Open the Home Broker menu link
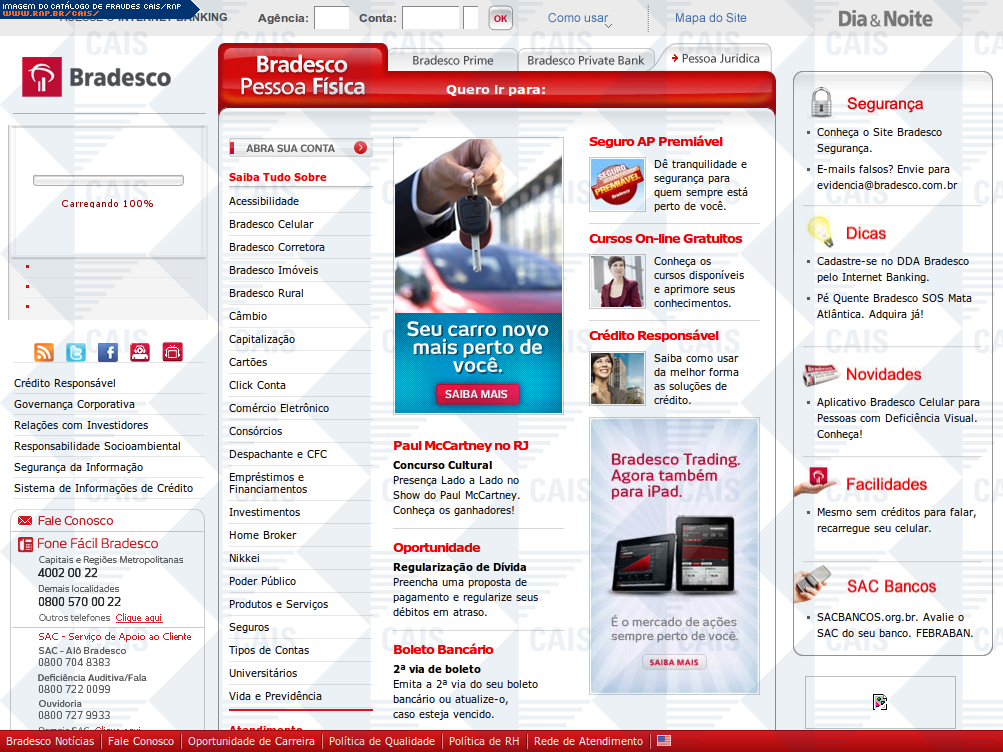 point(263,535)
